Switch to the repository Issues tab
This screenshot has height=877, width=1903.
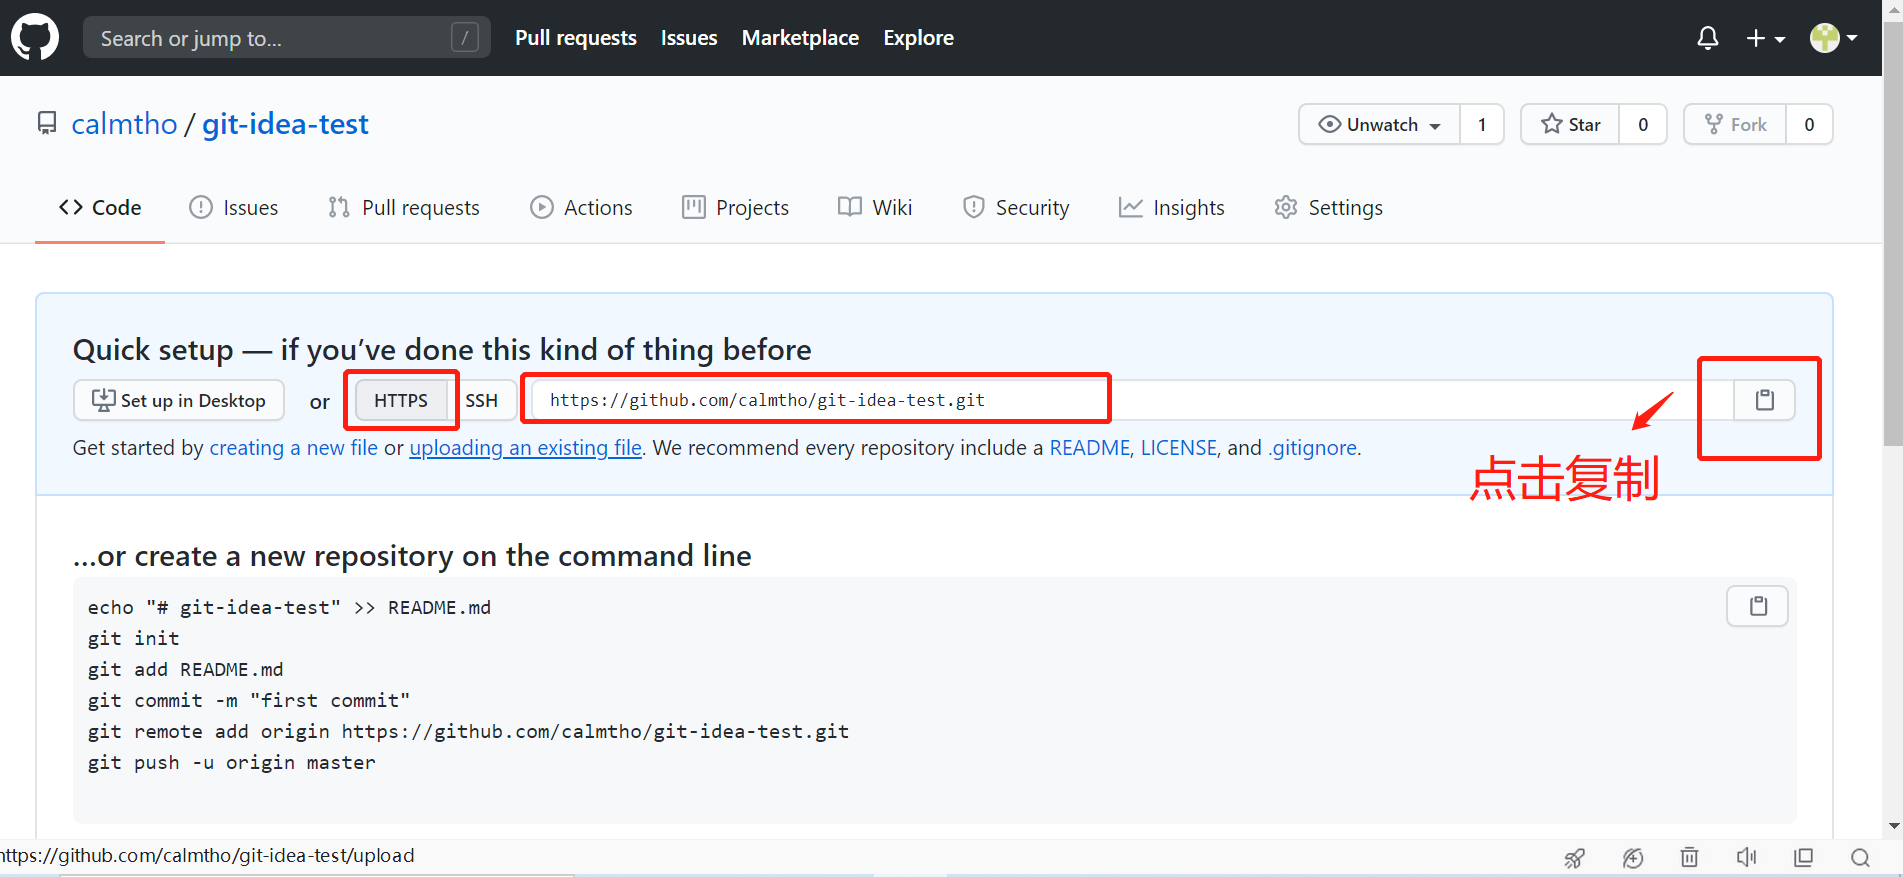234,207
